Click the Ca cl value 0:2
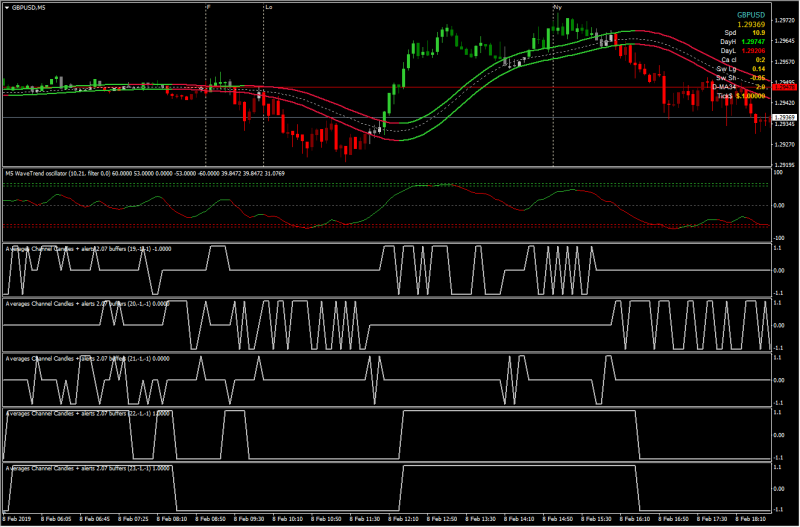This screenshot has width=800, height=527. (760, 60)
